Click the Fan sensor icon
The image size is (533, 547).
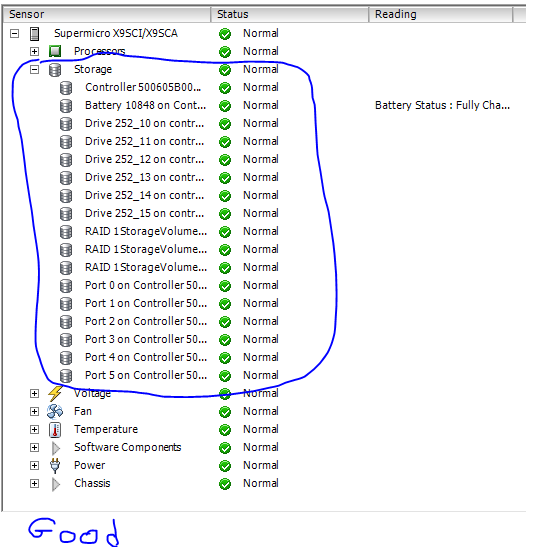coord(55,412)
